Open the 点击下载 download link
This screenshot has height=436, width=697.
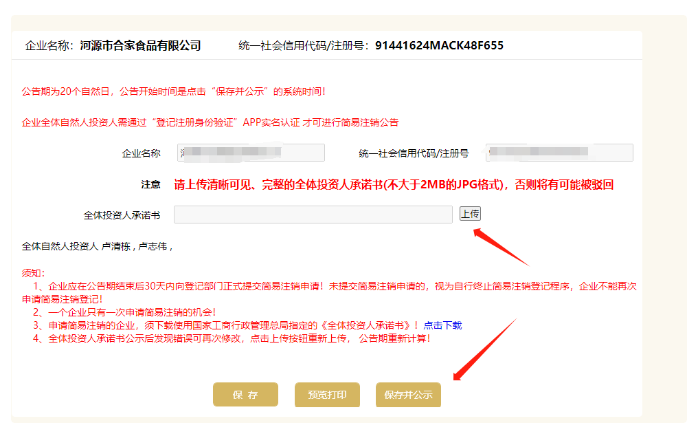click(x=443, y=325)
